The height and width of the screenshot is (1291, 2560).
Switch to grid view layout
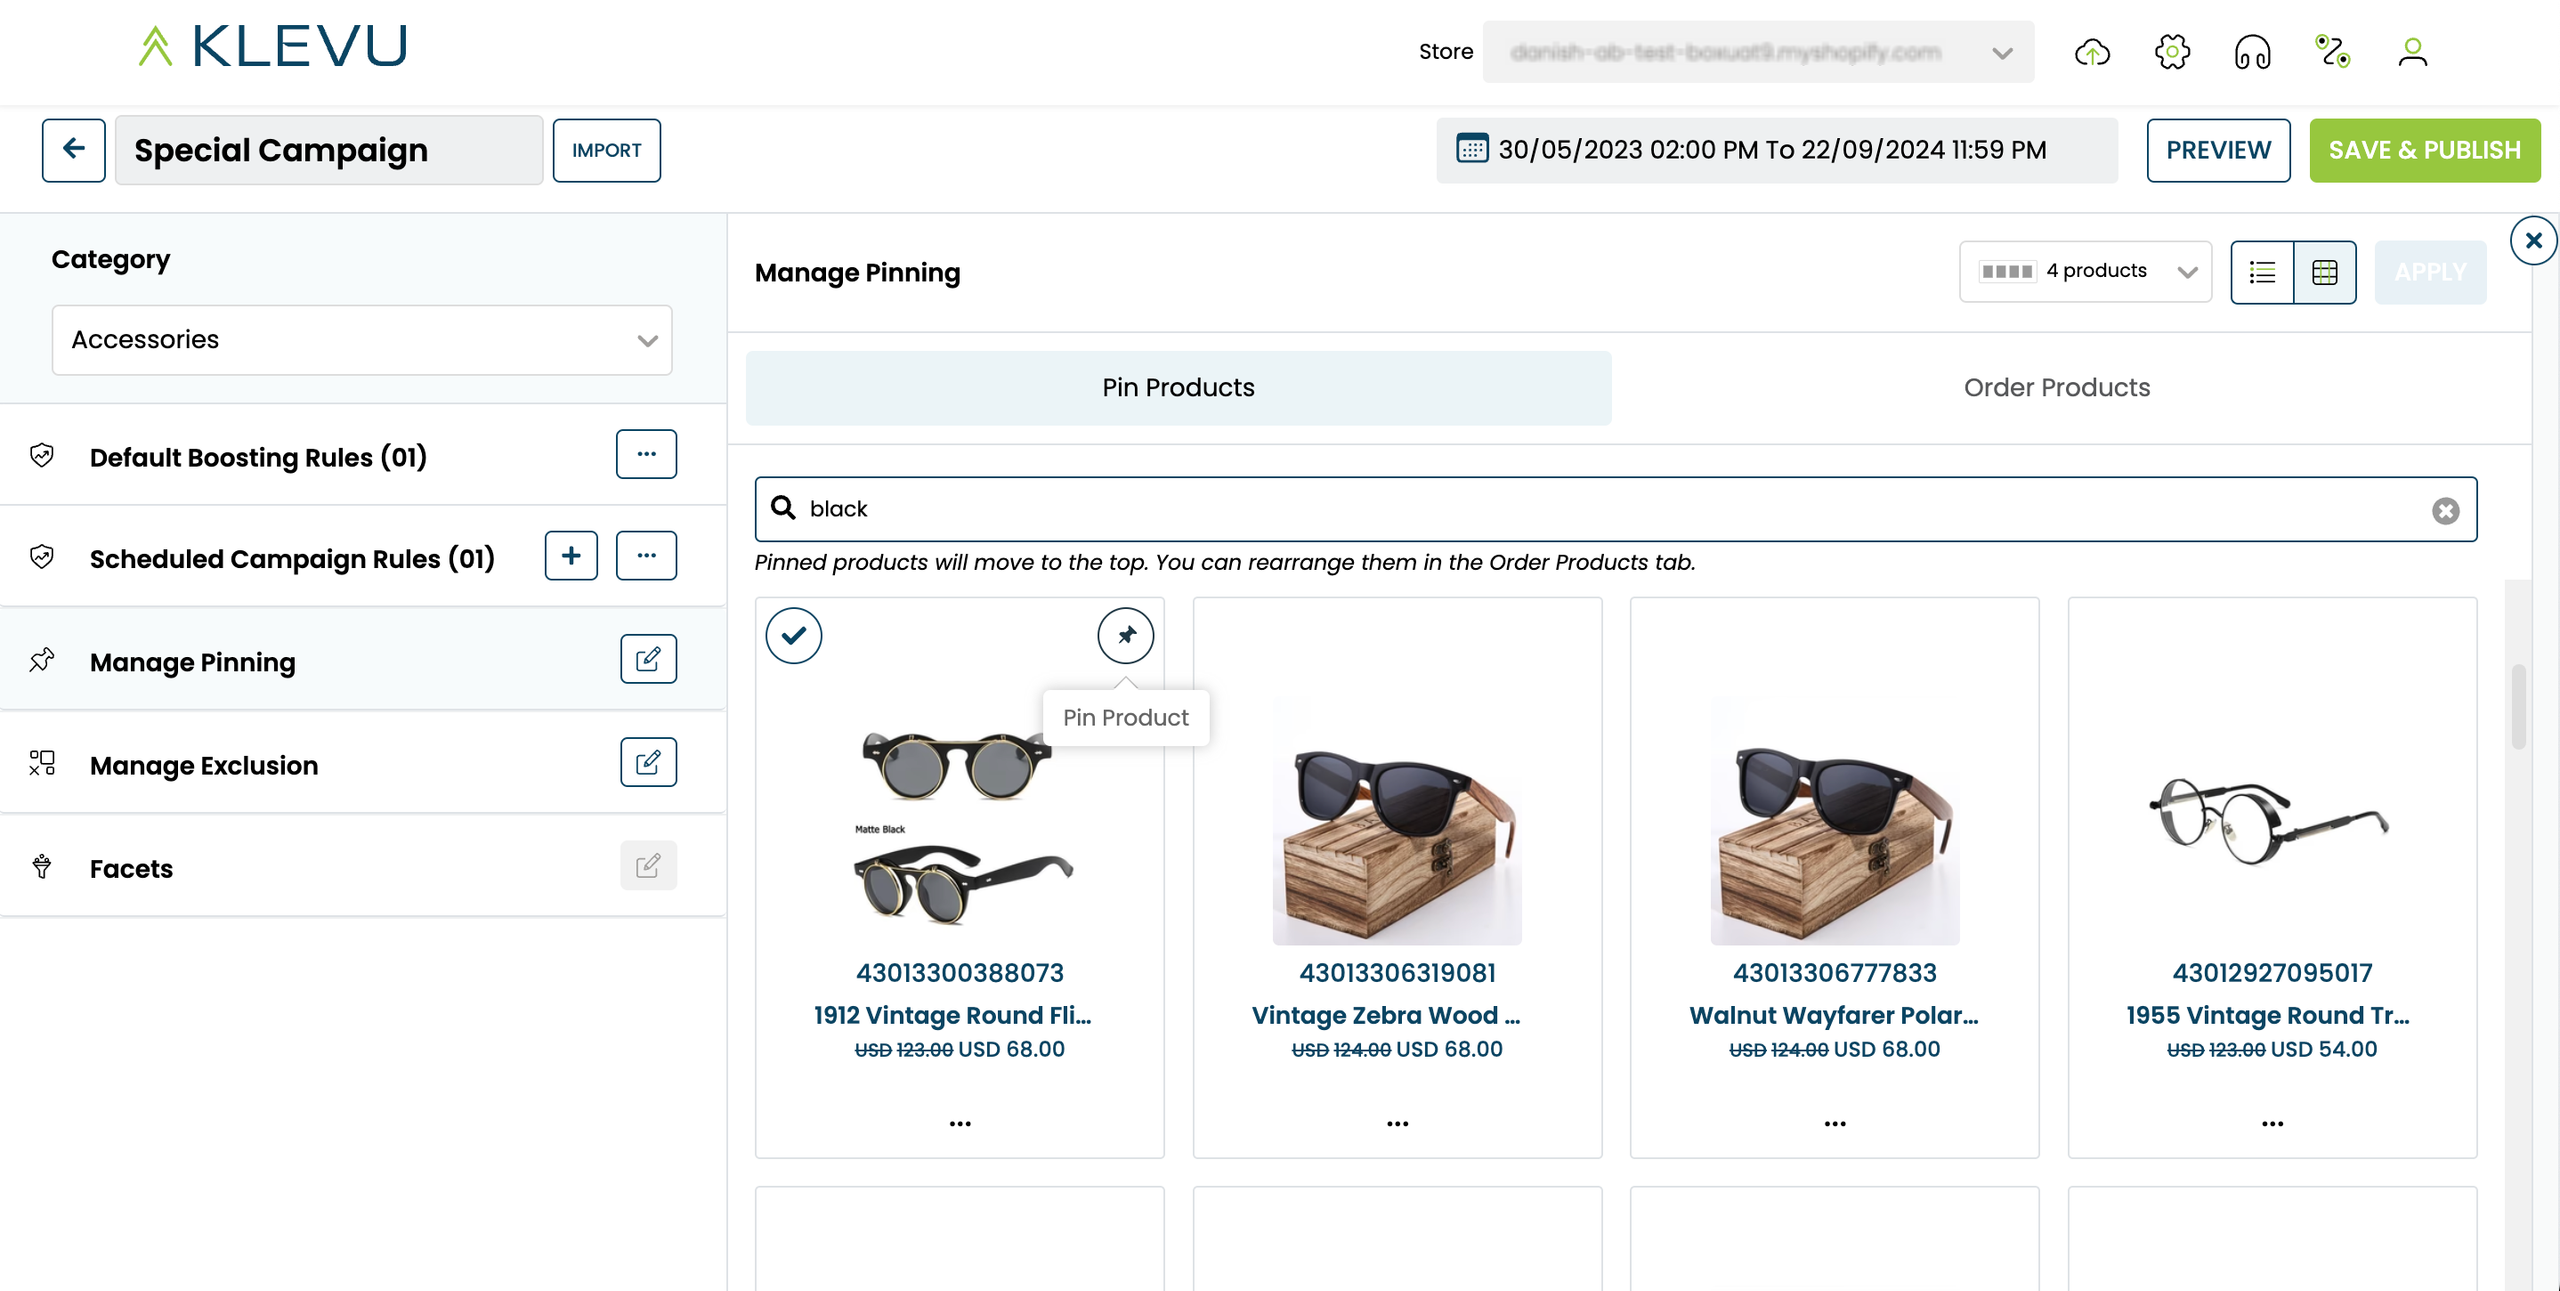point(2325,272)
